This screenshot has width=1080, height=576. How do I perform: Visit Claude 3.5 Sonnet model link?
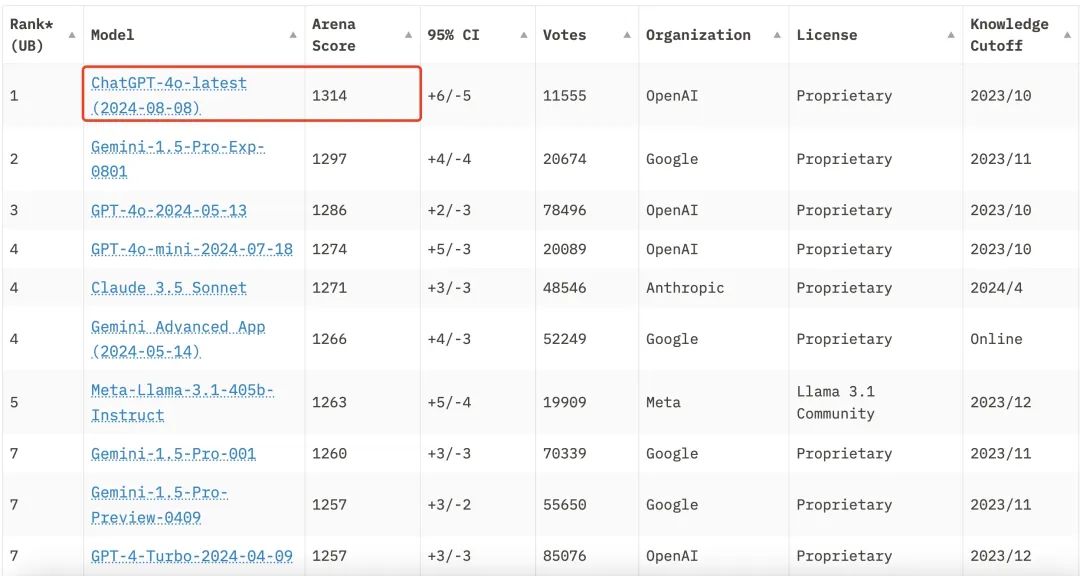point(168,288)
